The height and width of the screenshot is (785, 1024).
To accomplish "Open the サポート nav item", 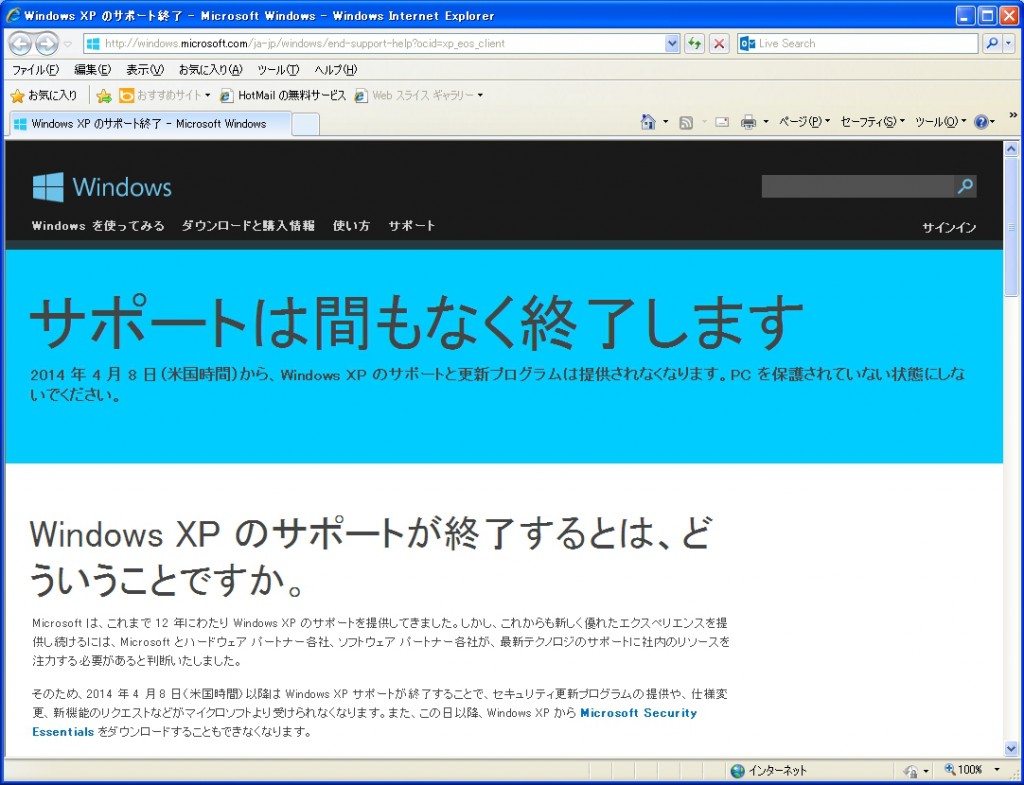I will [x=412, y=226].
